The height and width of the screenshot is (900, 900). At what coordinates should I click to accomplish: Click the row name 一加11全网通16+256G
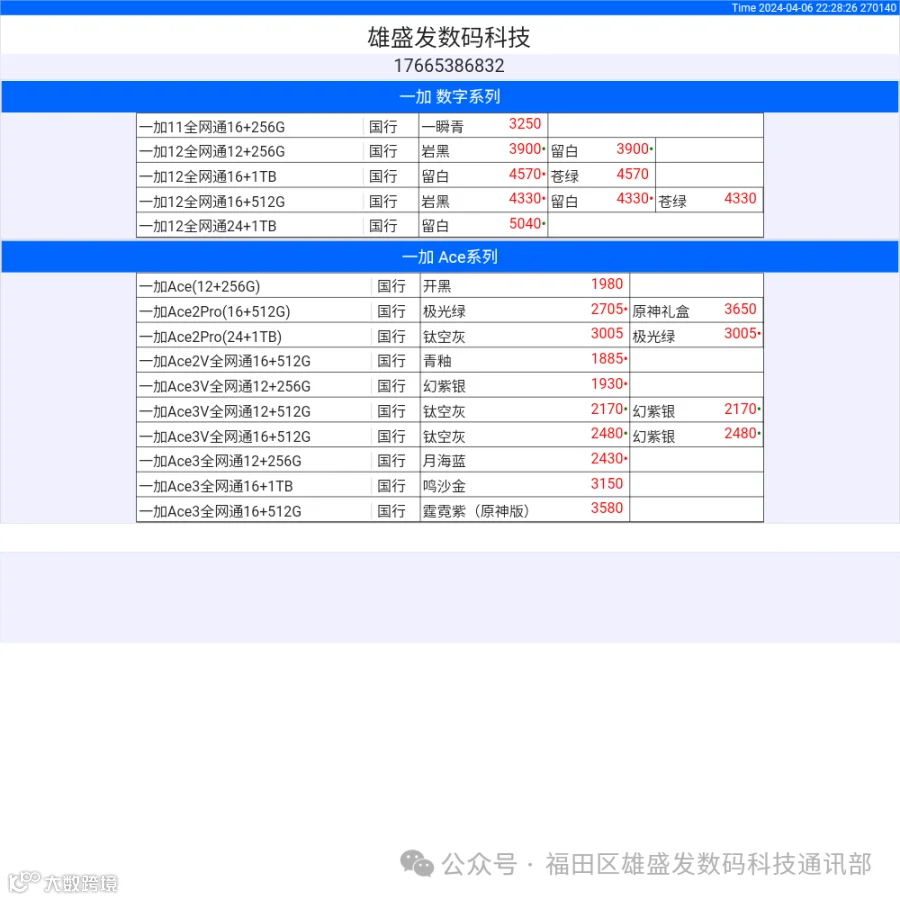point(212,127)
